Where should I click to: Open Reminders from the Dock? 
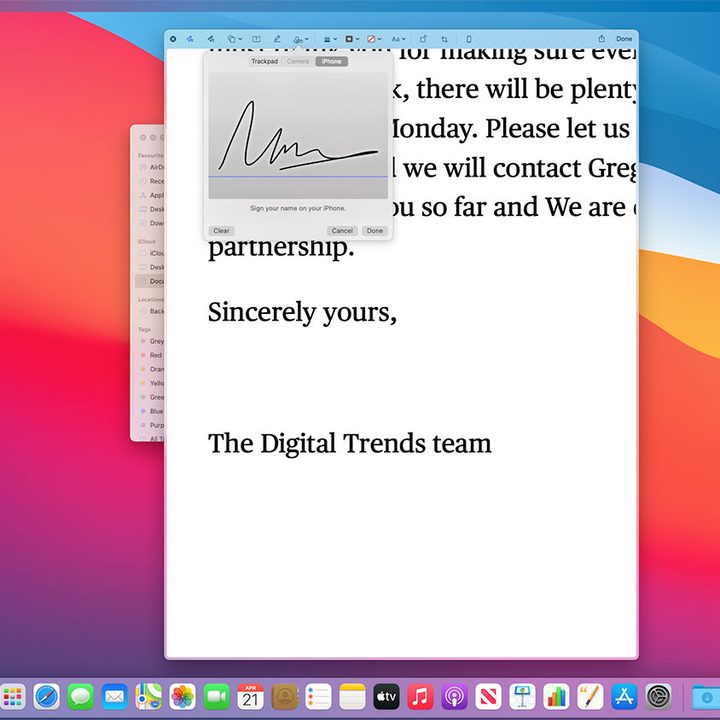coord(318,697)
